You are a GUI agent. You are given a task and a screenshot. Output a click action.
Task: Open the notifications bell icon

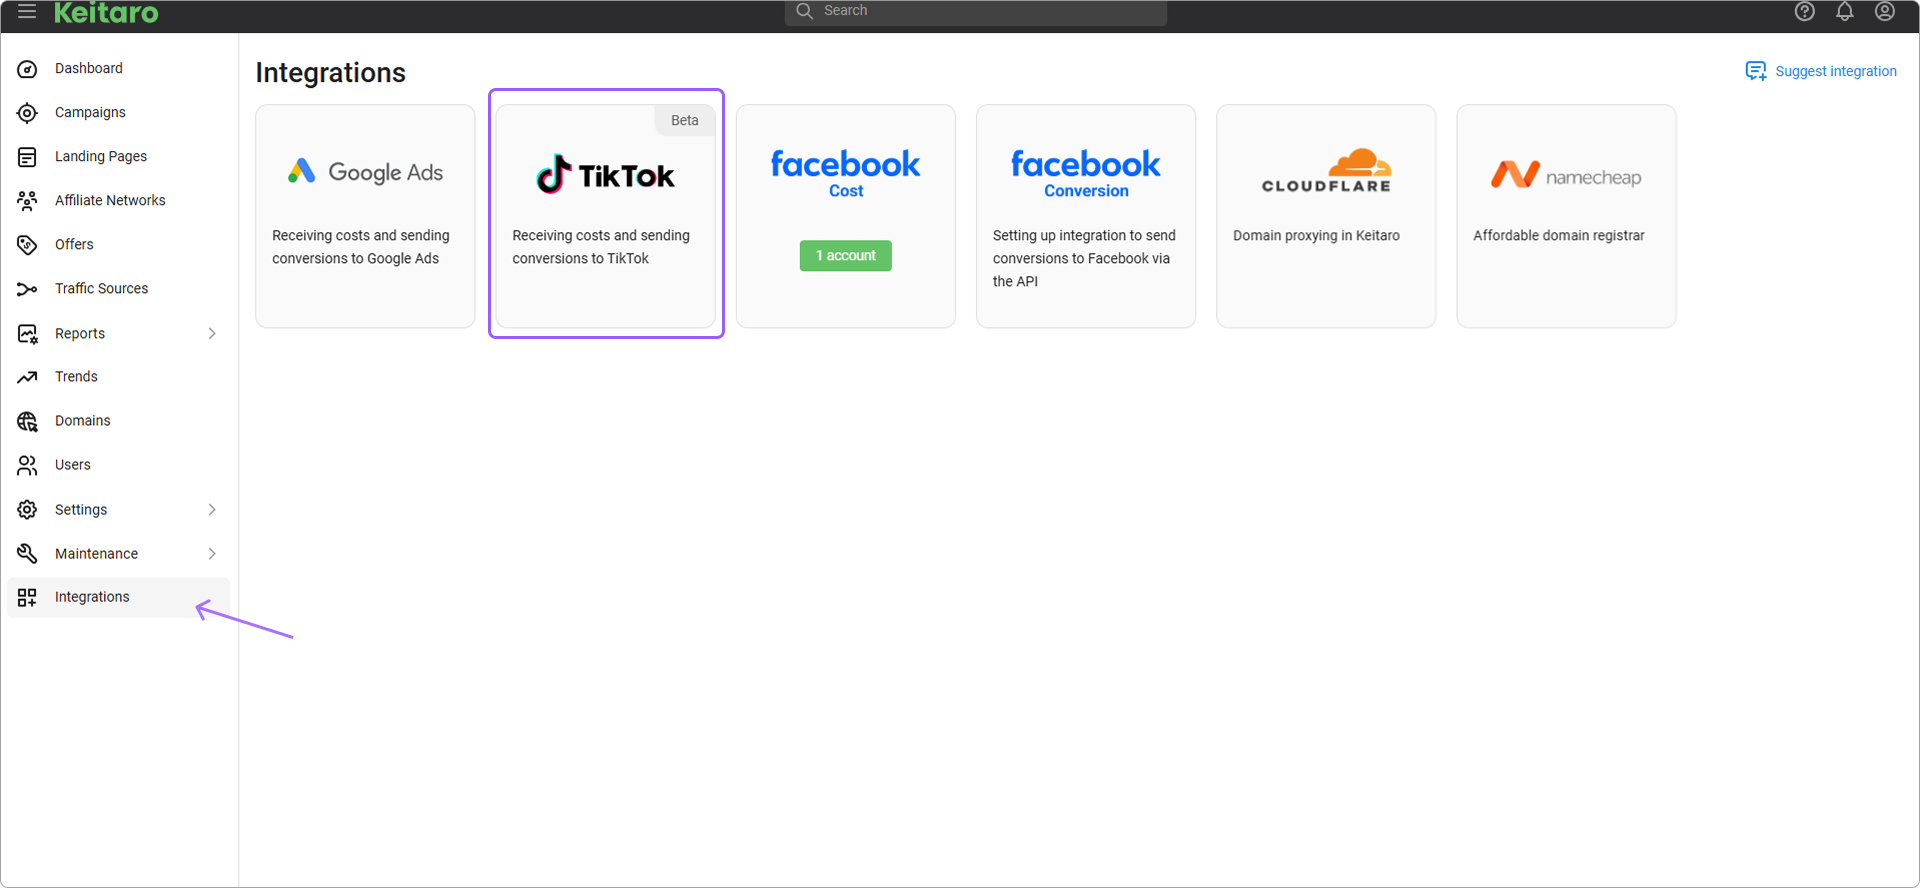coord(1844,11)
